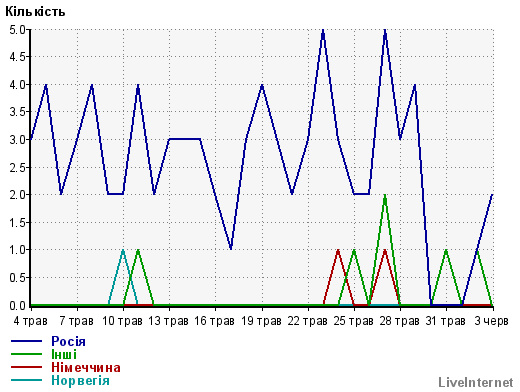Click the Кількість axis title
This screenshot has height=392, width=520.
(x=35, y=12)
